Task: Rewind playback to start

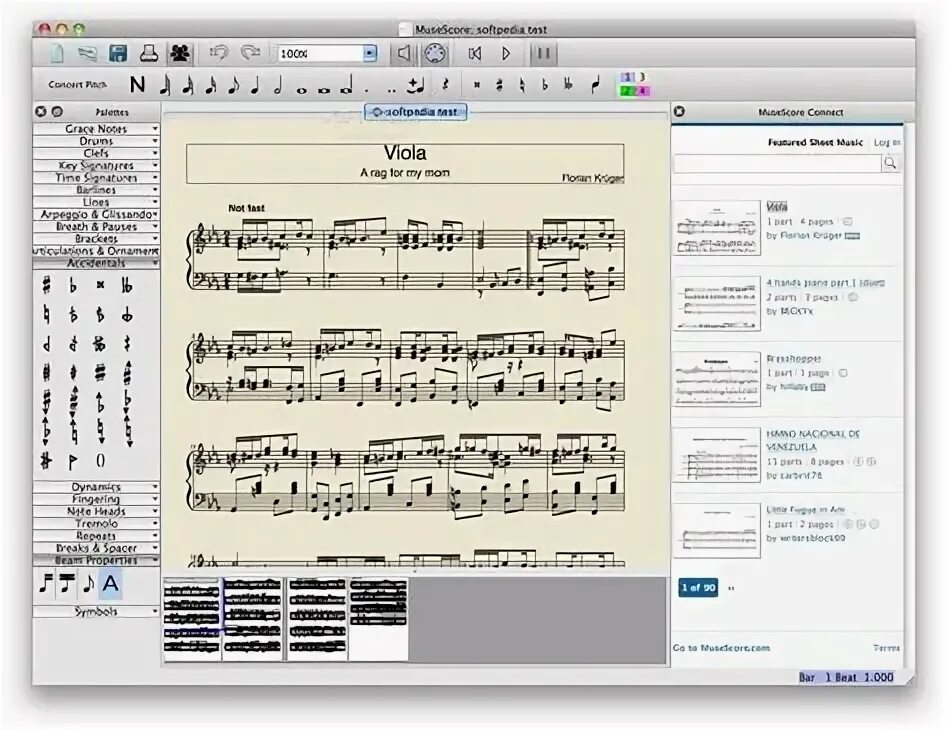Action: click(475, 54)
